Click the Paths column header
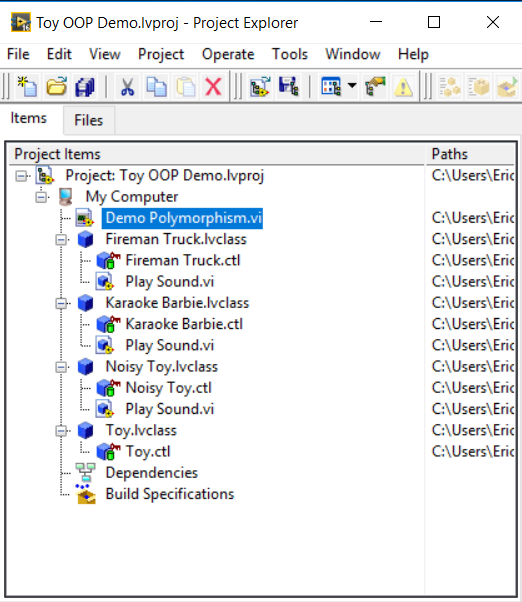 (471, 154)
